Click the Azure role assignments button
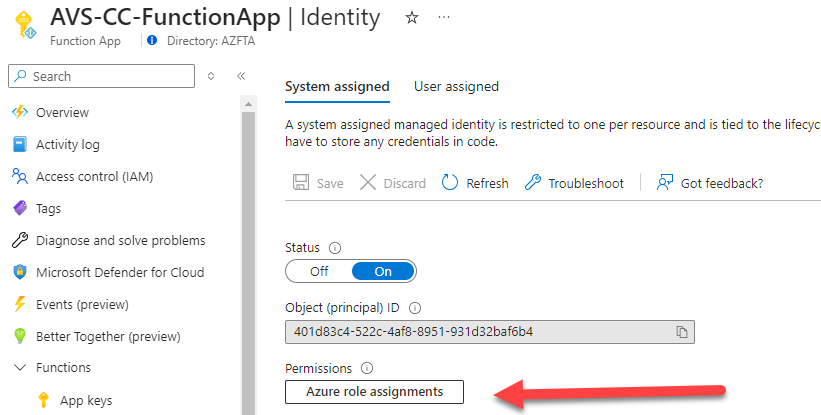 (x=374, y=391)
